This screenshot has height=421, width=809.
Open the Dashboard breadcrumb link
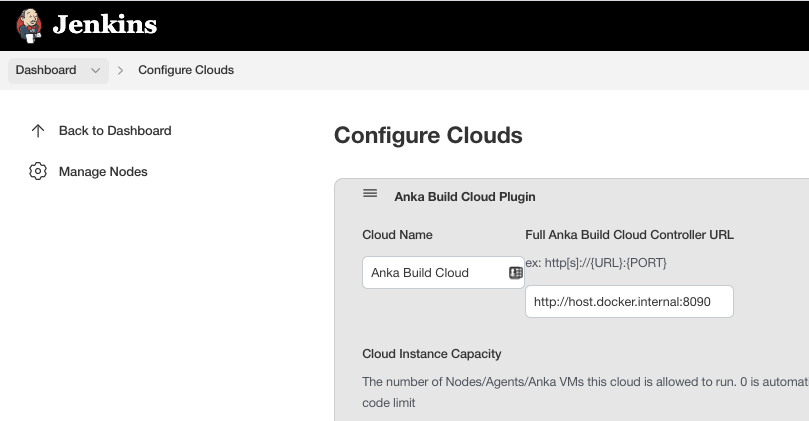point(46,70)
